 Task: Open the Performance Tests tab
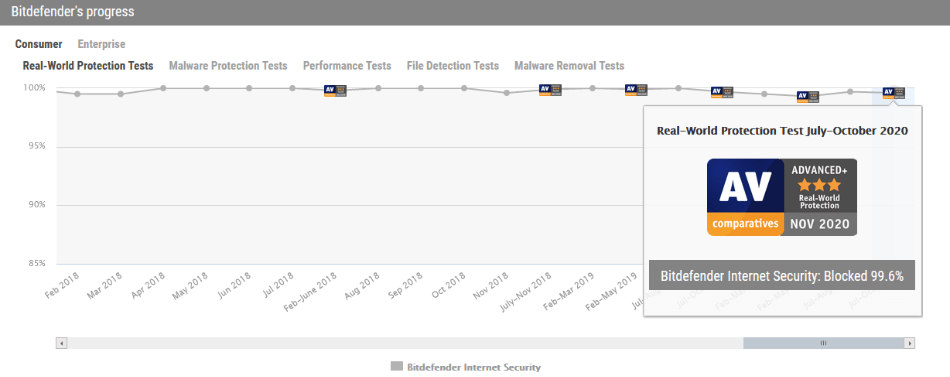(x=347, y=65)
